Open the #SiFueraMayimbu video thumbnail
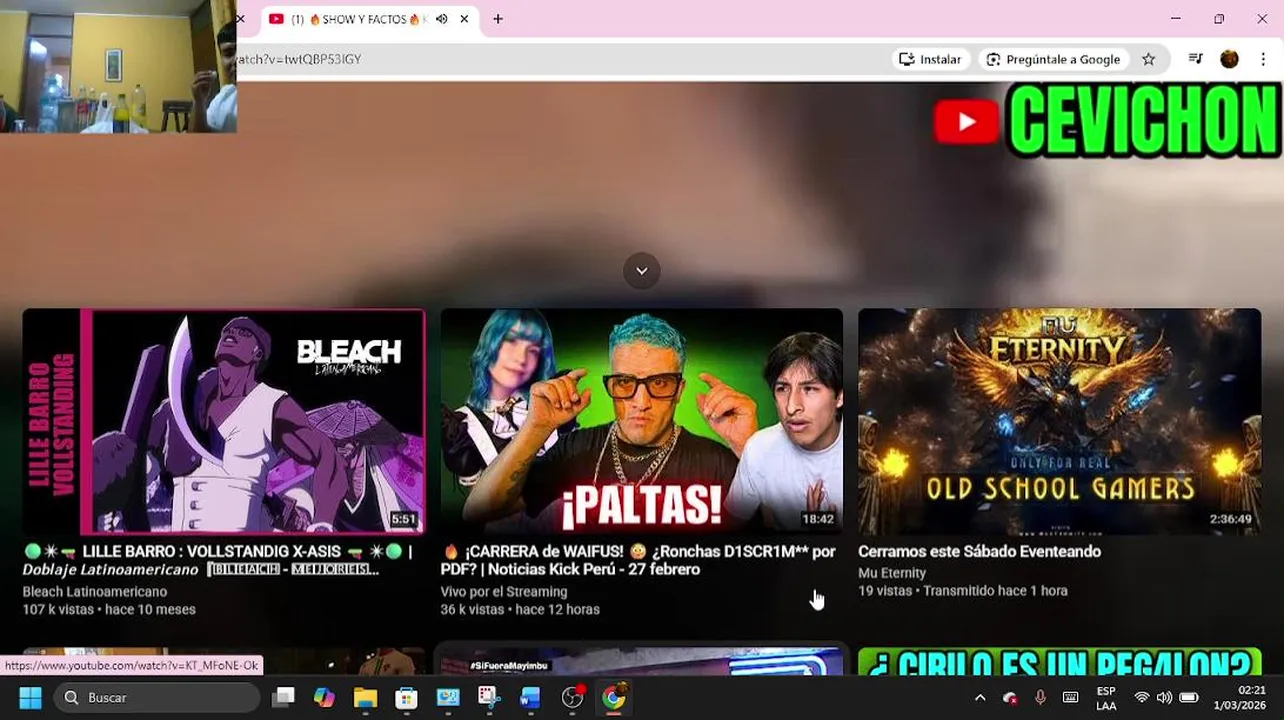This screenshot has height=720, width=1284. coord(642,662)
